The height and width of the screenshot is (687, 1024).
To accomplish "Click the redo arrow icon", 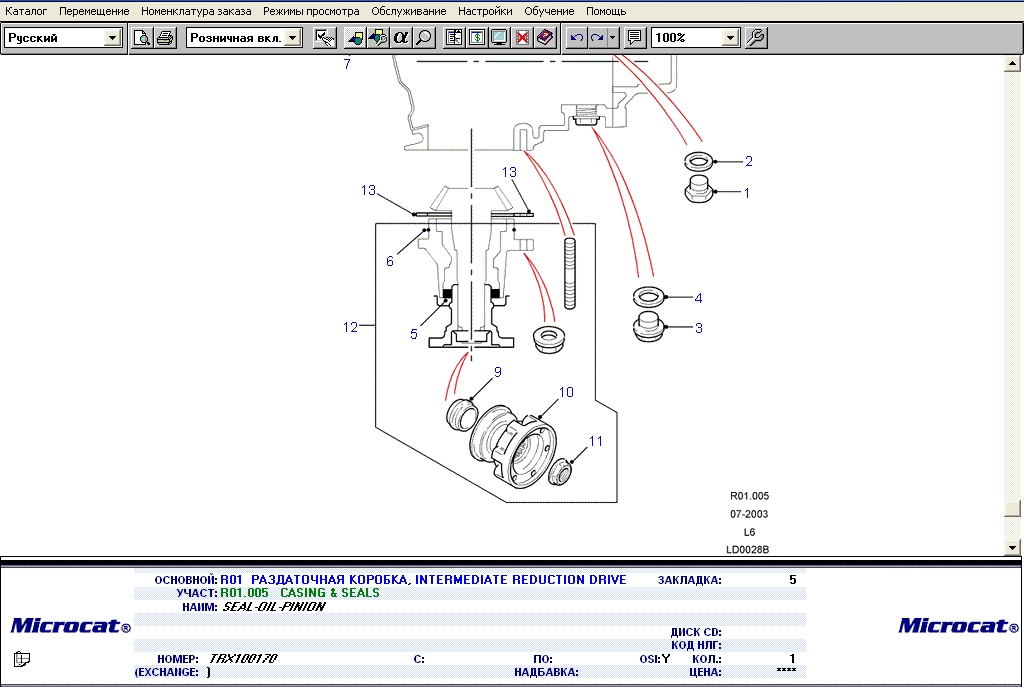I will coord(597,38).
